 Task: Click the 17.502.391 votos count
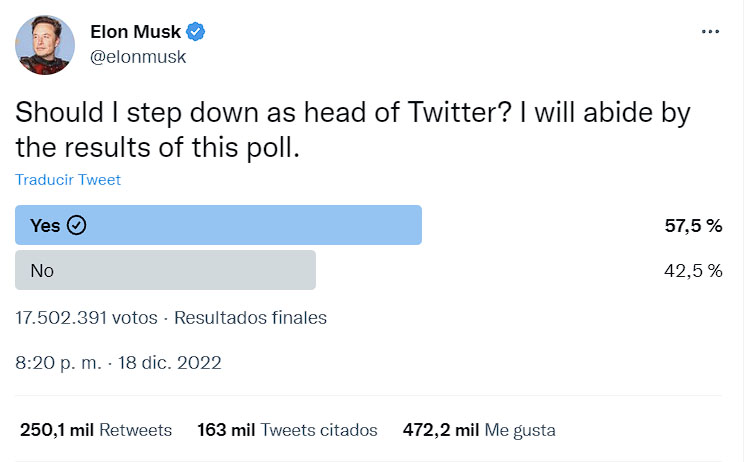coord(86,318)
